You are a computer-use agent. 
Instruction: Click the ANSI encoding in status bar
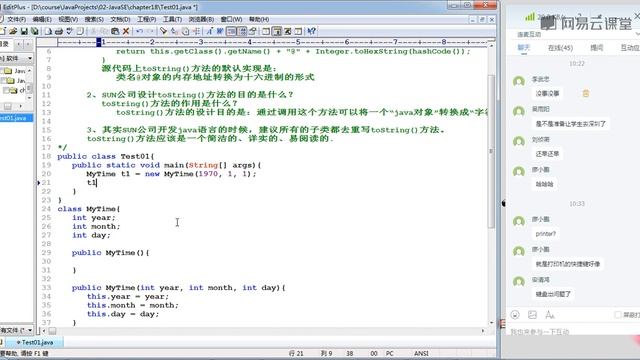point(421,353)
